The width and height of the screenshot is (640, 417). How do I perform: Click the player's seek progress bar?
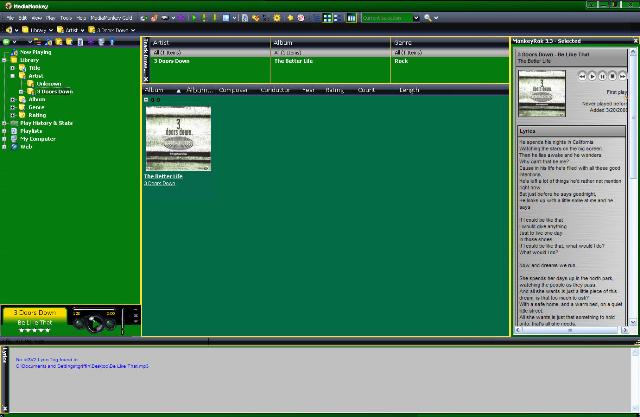94,309
